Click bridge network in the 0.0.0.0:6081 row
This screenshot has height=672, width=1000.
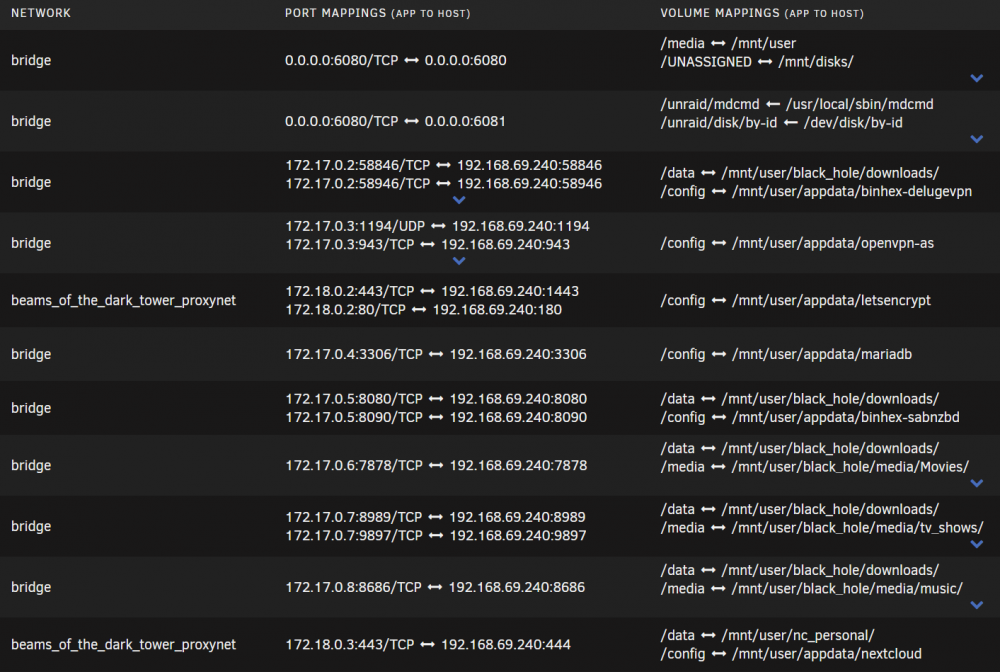click(31, 121)
